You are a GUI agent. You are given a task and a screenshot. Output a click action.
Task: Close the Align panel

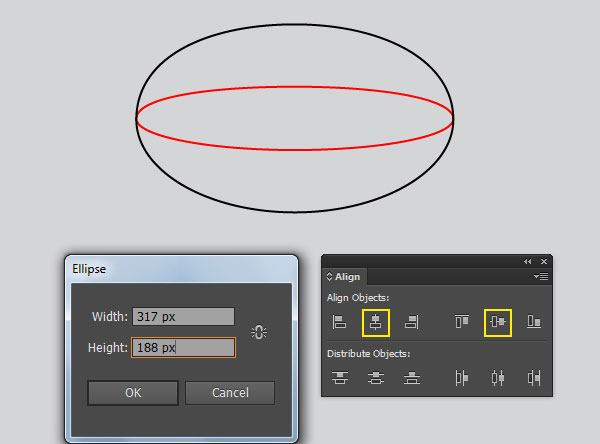tap(544, 261)
